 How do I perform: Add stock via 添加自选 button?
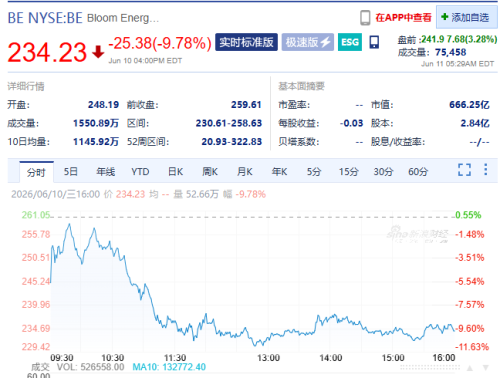tap(466, 17)
